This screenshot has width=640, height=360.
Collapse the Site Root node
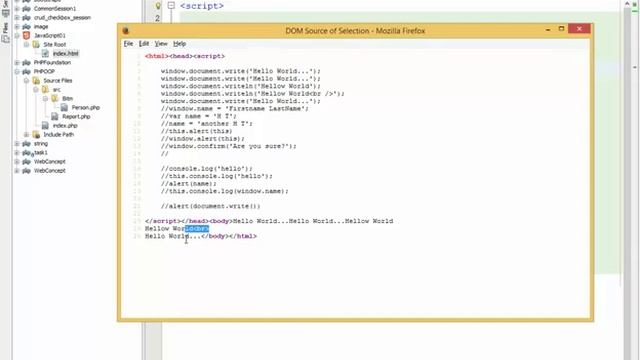(x=26, y=44)
